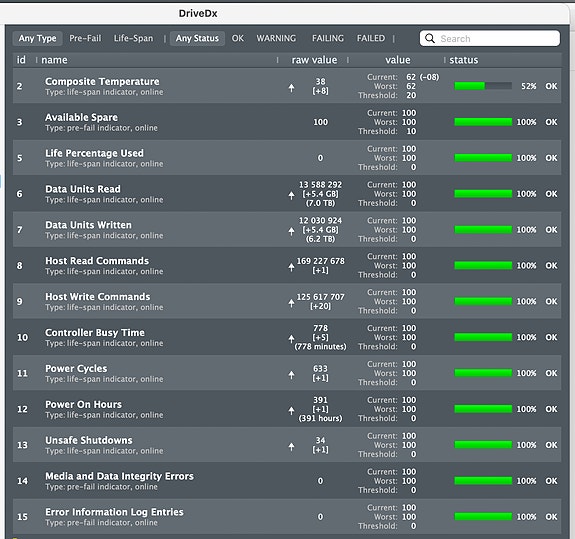Sort by the raw value column header
This screenshot has height=539, width=575.
point(314,60)
